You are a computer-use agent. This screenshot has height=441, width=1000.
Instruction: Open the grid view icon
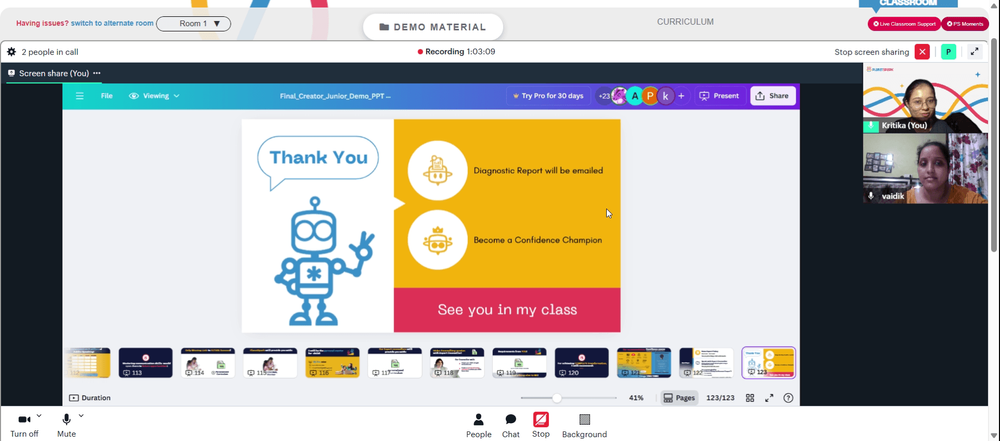click(x=750, y=398)
